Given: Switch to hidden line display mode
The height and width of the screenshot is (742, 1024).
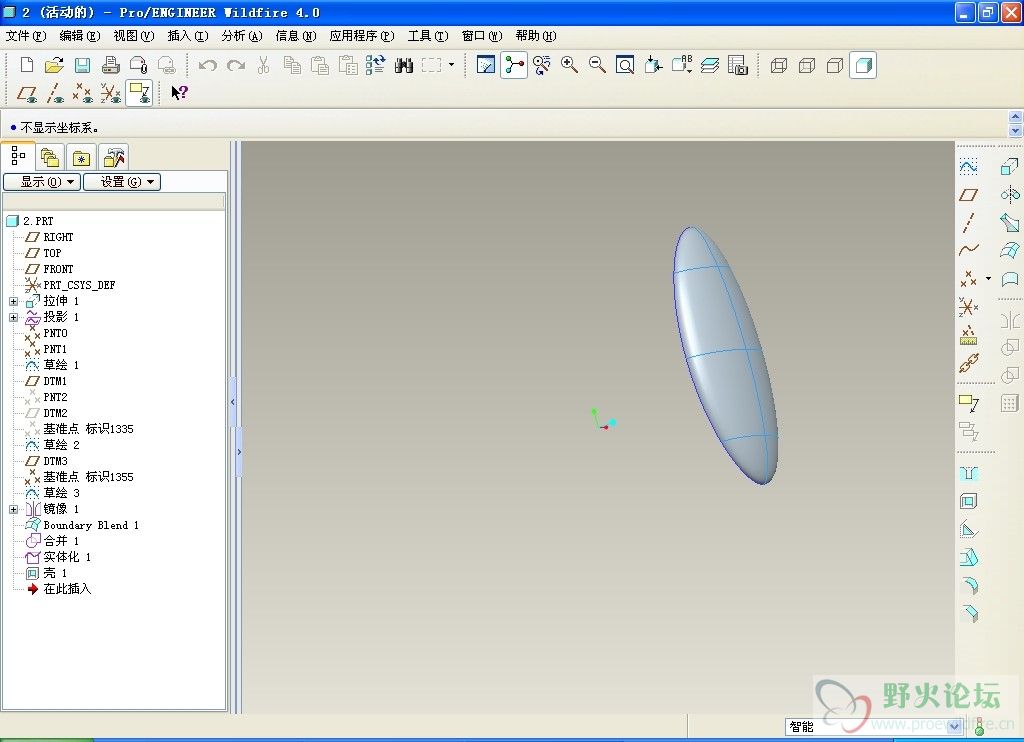Looking at the screenshot, I should pyautogui.click(x=807, y=65).
